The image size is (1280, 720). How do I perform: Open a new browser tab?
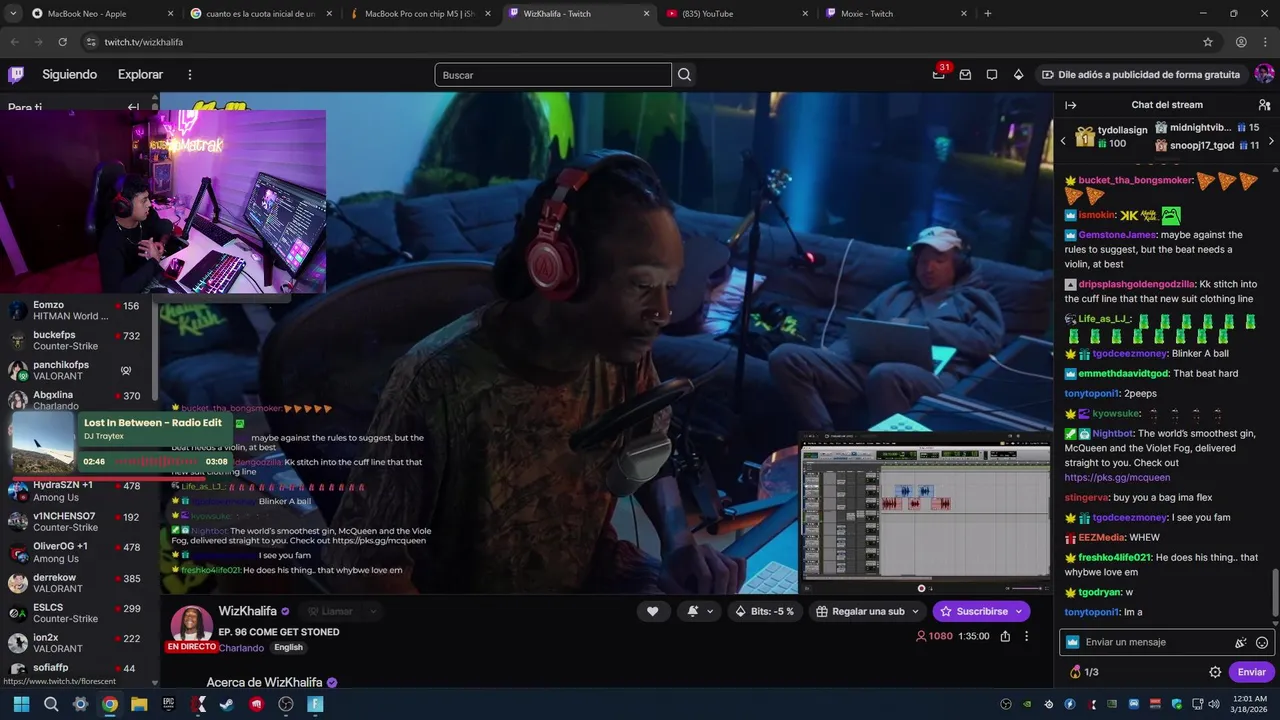coord(988,14)
